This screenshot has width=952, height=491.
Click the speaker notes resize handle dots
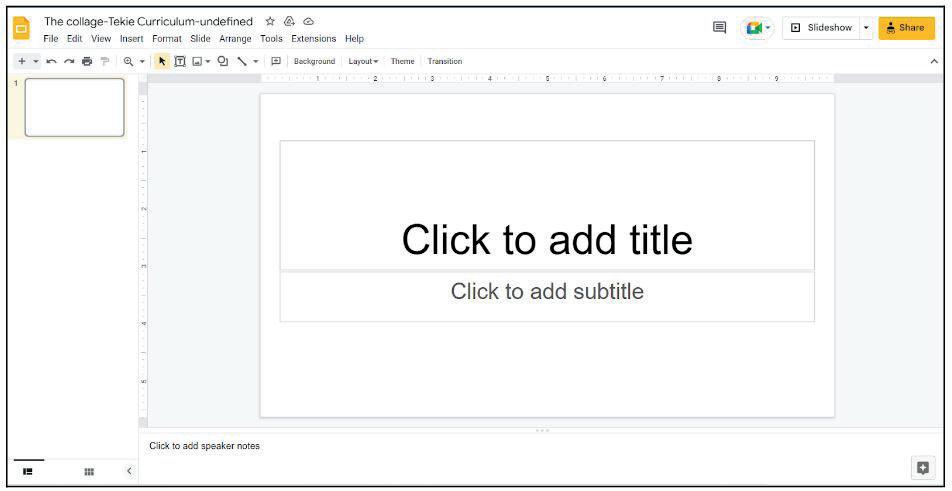point(542,430)
